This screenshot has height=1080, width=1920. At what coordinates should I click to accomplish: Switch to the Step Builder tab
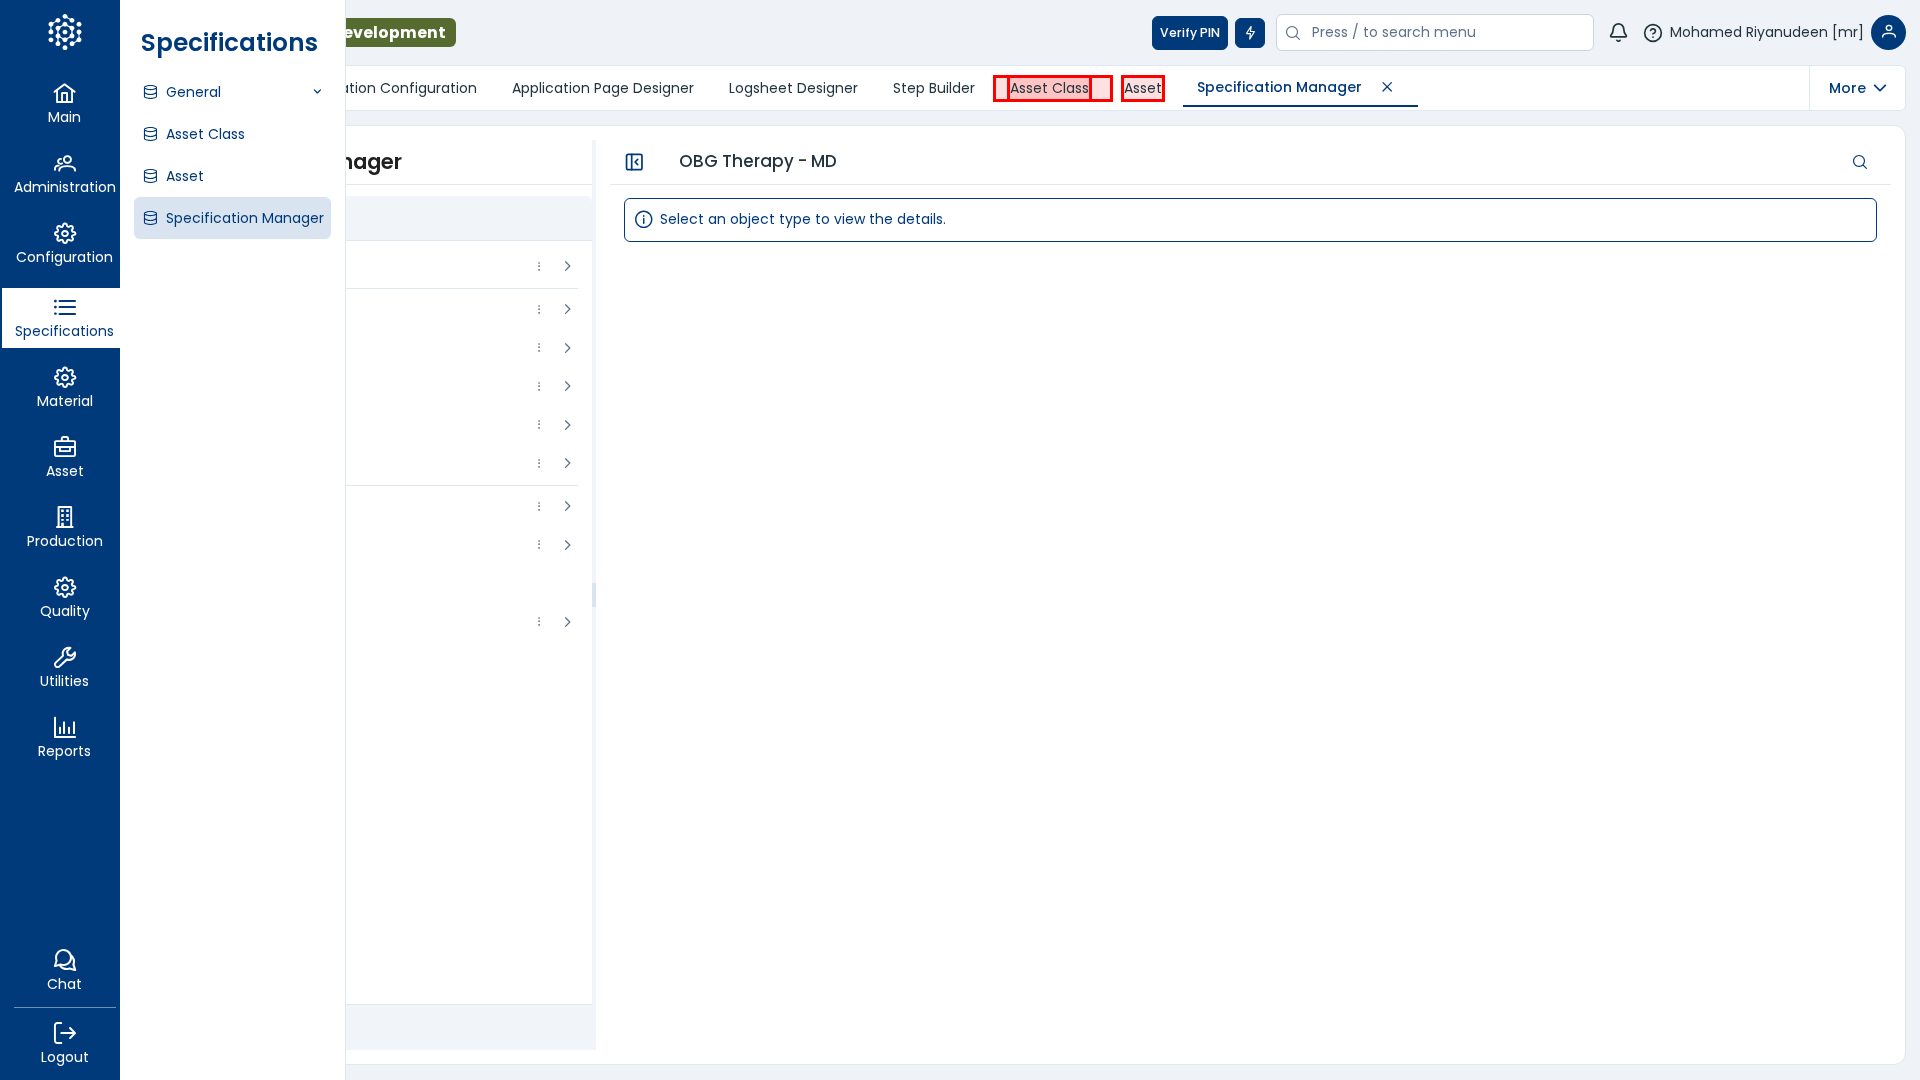(x=933, y=88)
